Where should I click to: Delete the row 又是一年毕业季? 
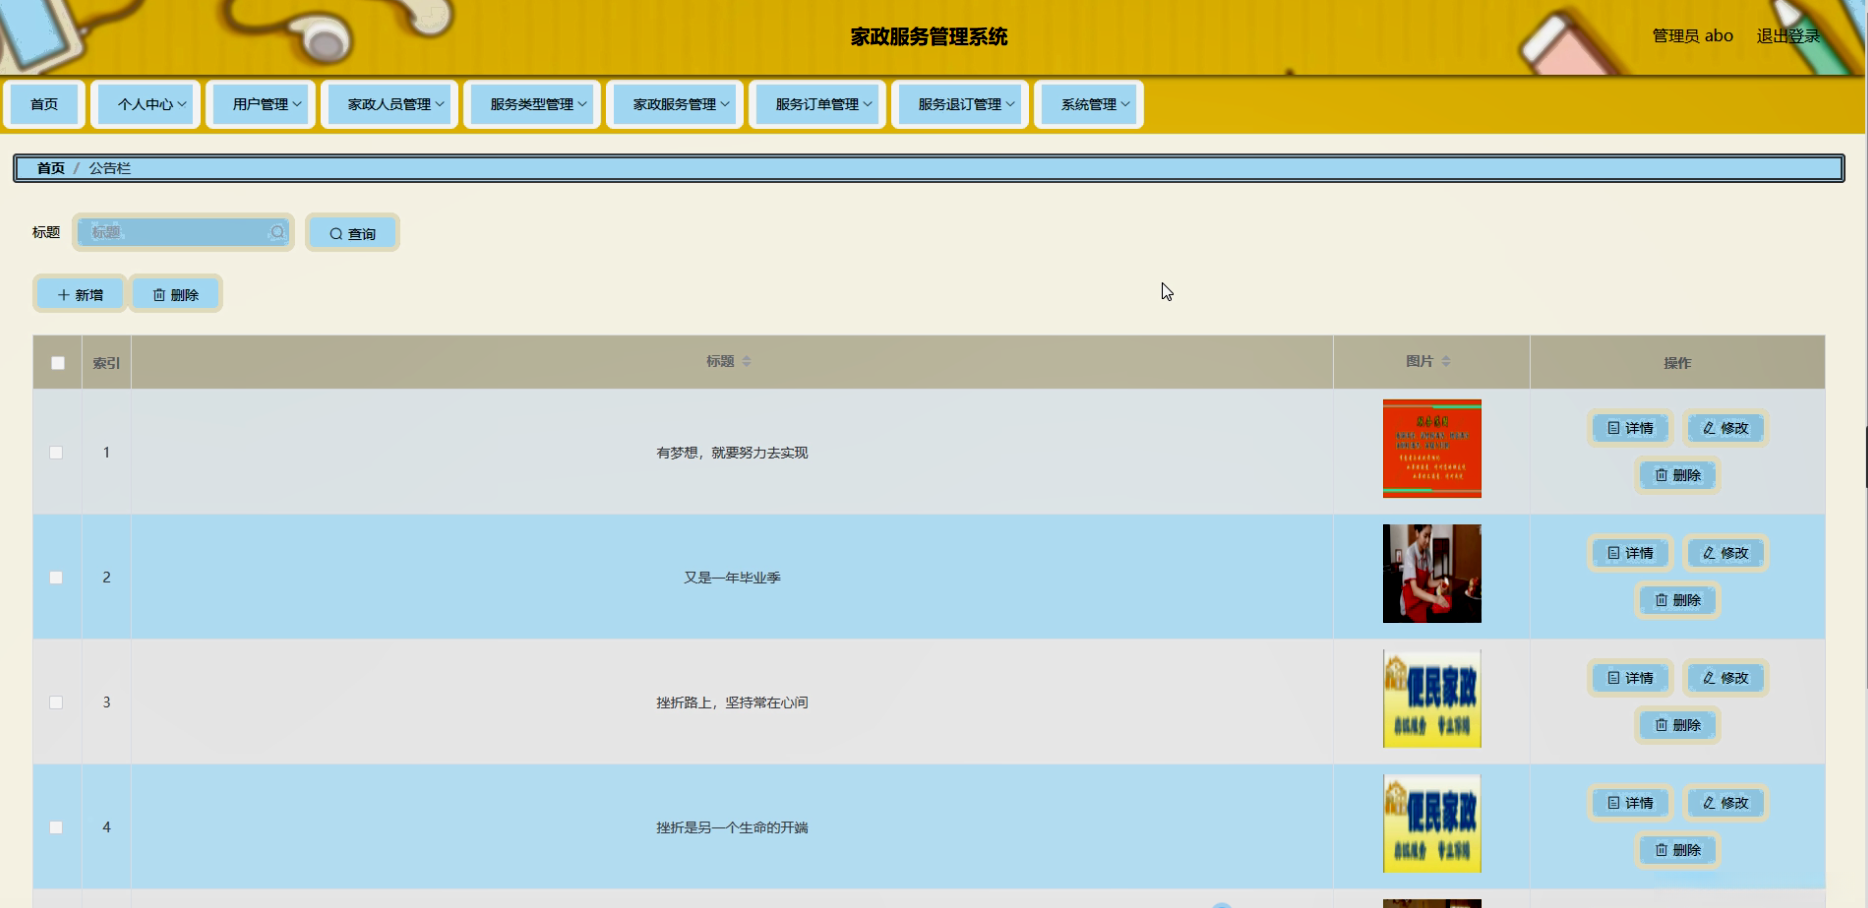(x=1678, y=600)
